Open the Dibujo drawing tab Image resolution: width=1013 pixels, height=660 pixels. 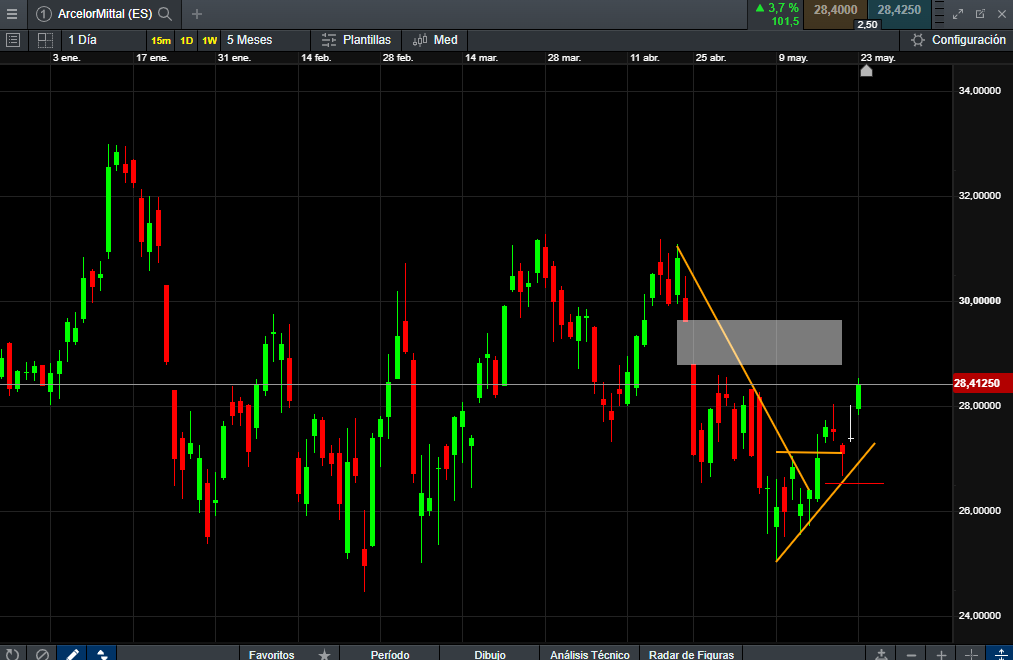coord(490,654)
